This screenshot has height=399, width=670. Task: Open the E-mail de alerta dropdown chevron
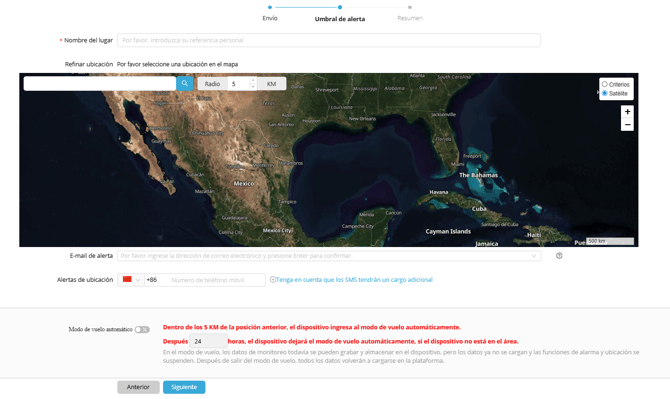534,256
